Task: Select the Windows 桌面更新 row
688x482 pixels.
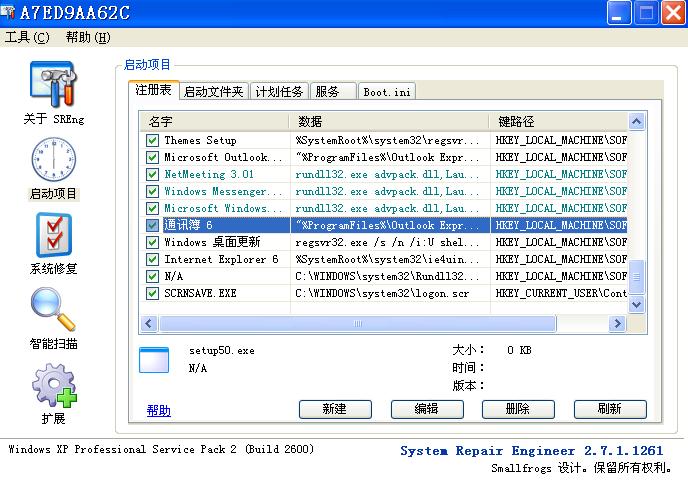Action: 384,243
